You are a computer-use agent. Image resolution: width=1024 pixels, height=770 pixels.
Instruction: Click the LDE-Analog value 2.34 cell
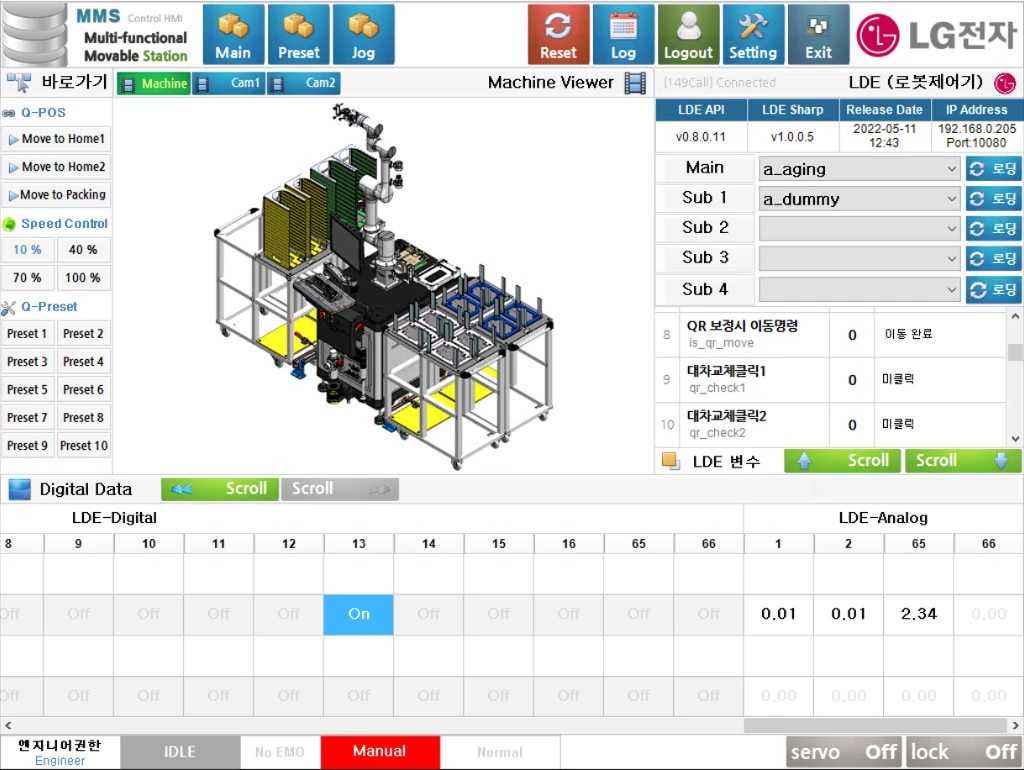click(918, 614)
